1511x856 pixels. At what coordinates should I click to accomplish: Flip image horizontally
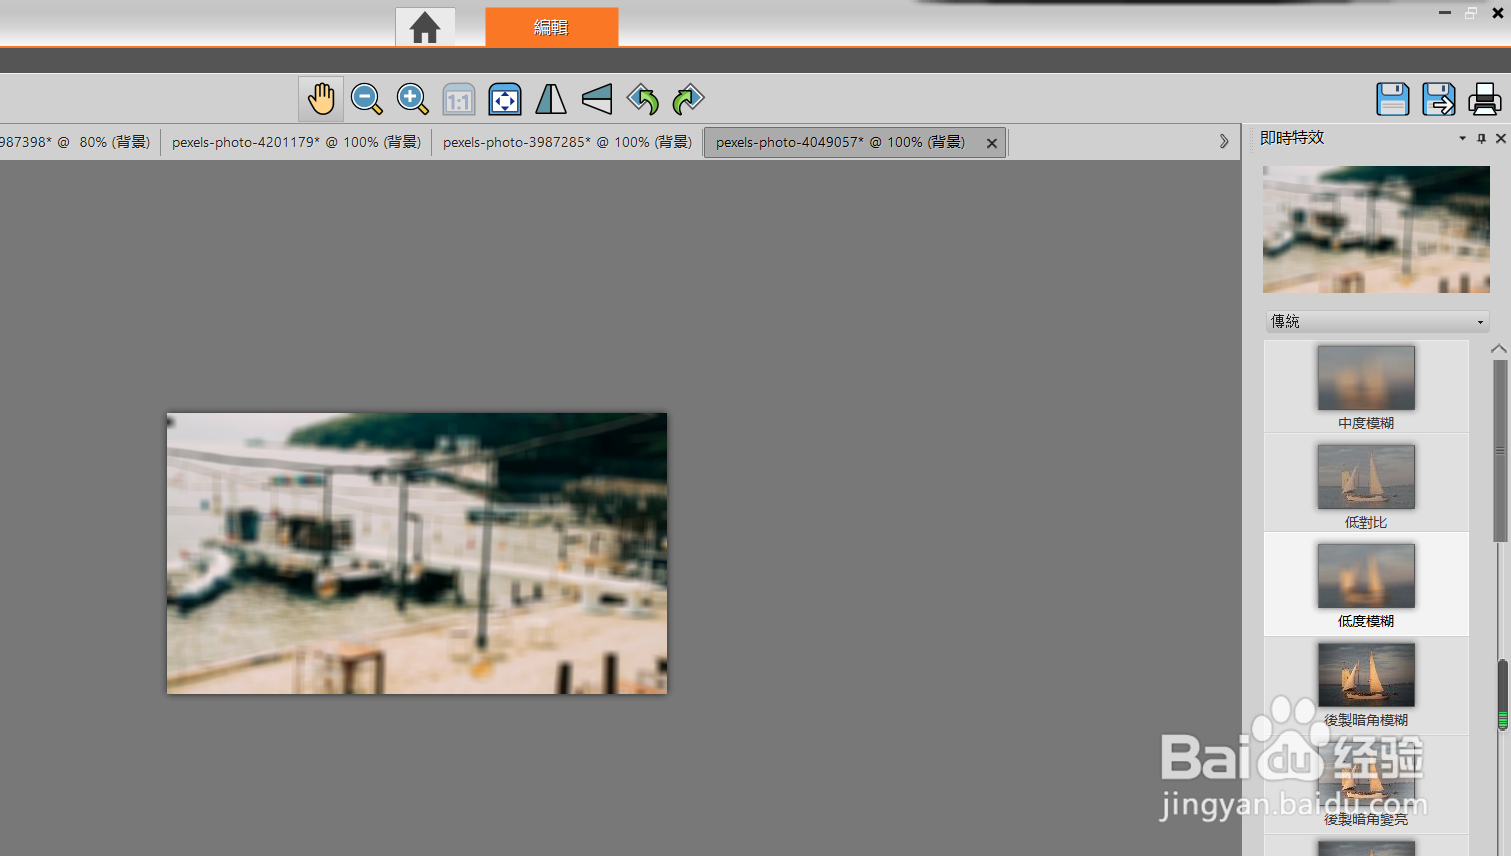(x=551, y=99)
